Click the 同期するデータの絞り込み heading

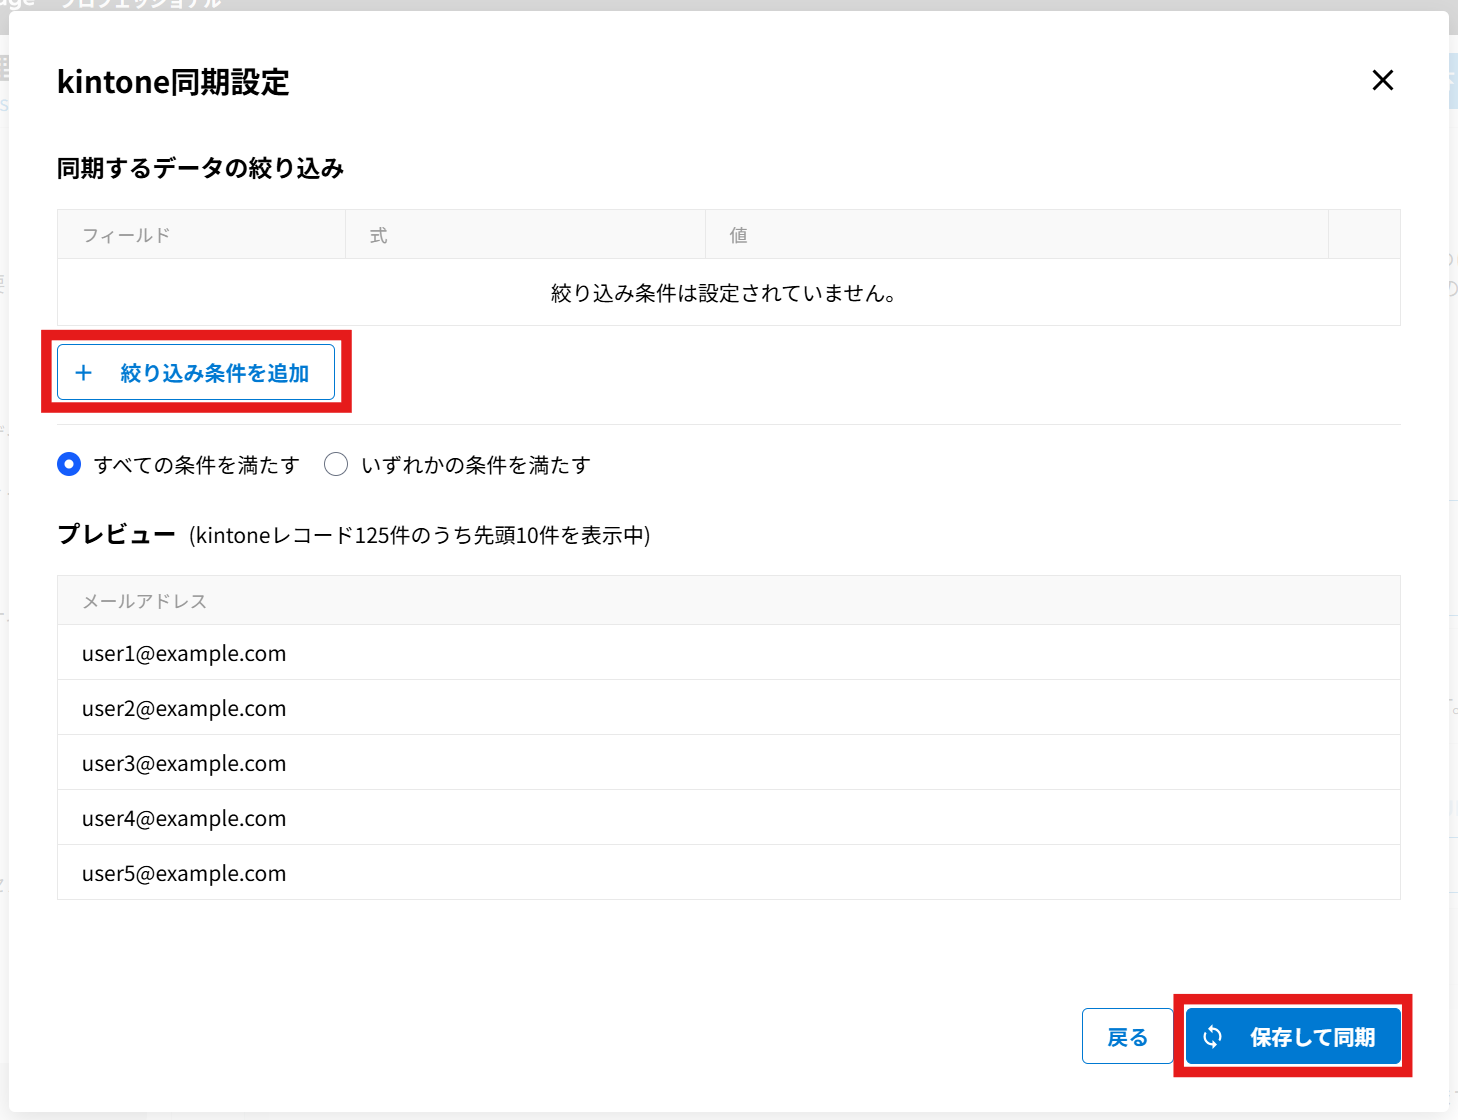click(x=200, y=168)
